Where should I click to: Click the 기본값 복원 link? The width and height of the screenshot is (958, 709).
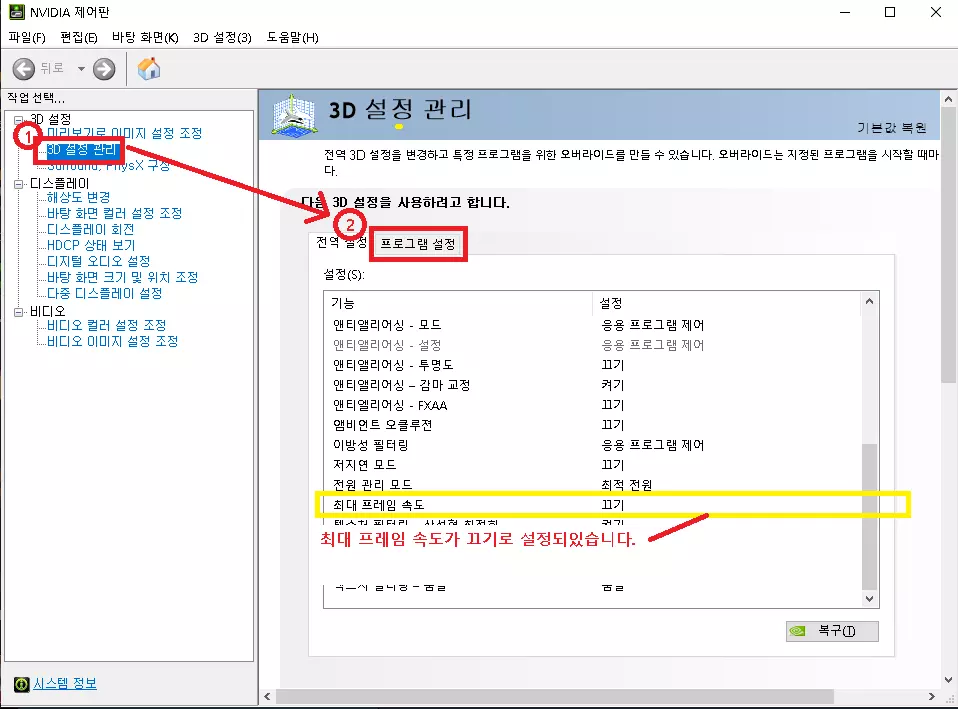(x=891, y=128)
